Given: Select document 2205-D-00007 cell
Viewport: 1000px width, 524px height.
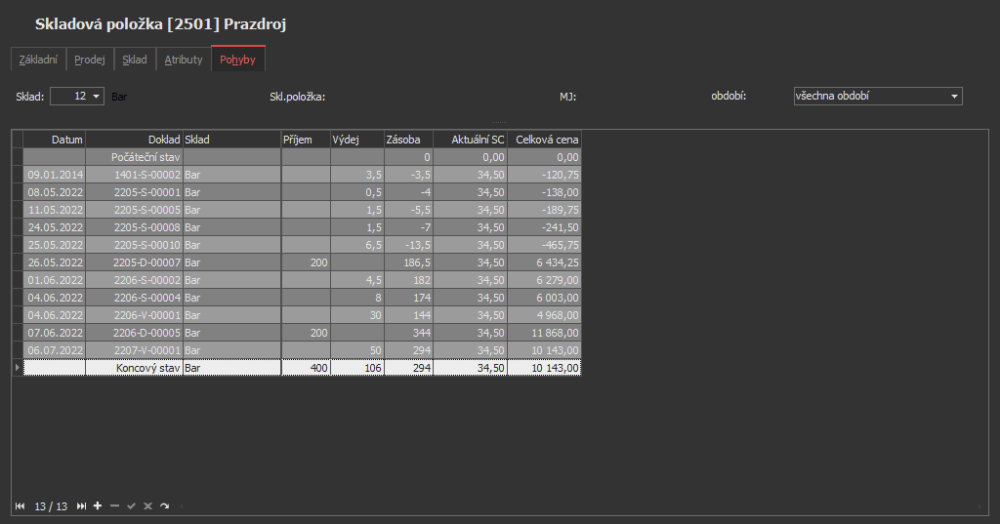Looking at the screenshot, I should (135, 262).
